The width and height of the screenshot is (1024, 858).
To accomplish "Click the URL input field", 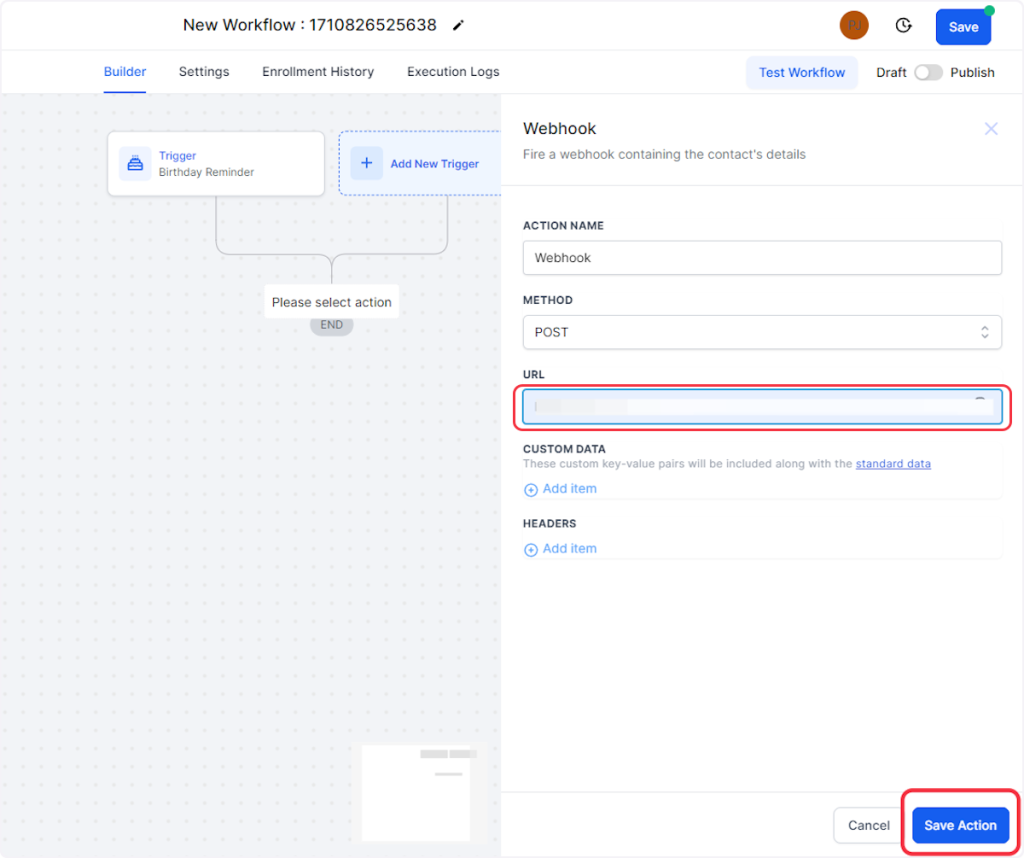I will (x=762, y=407).
